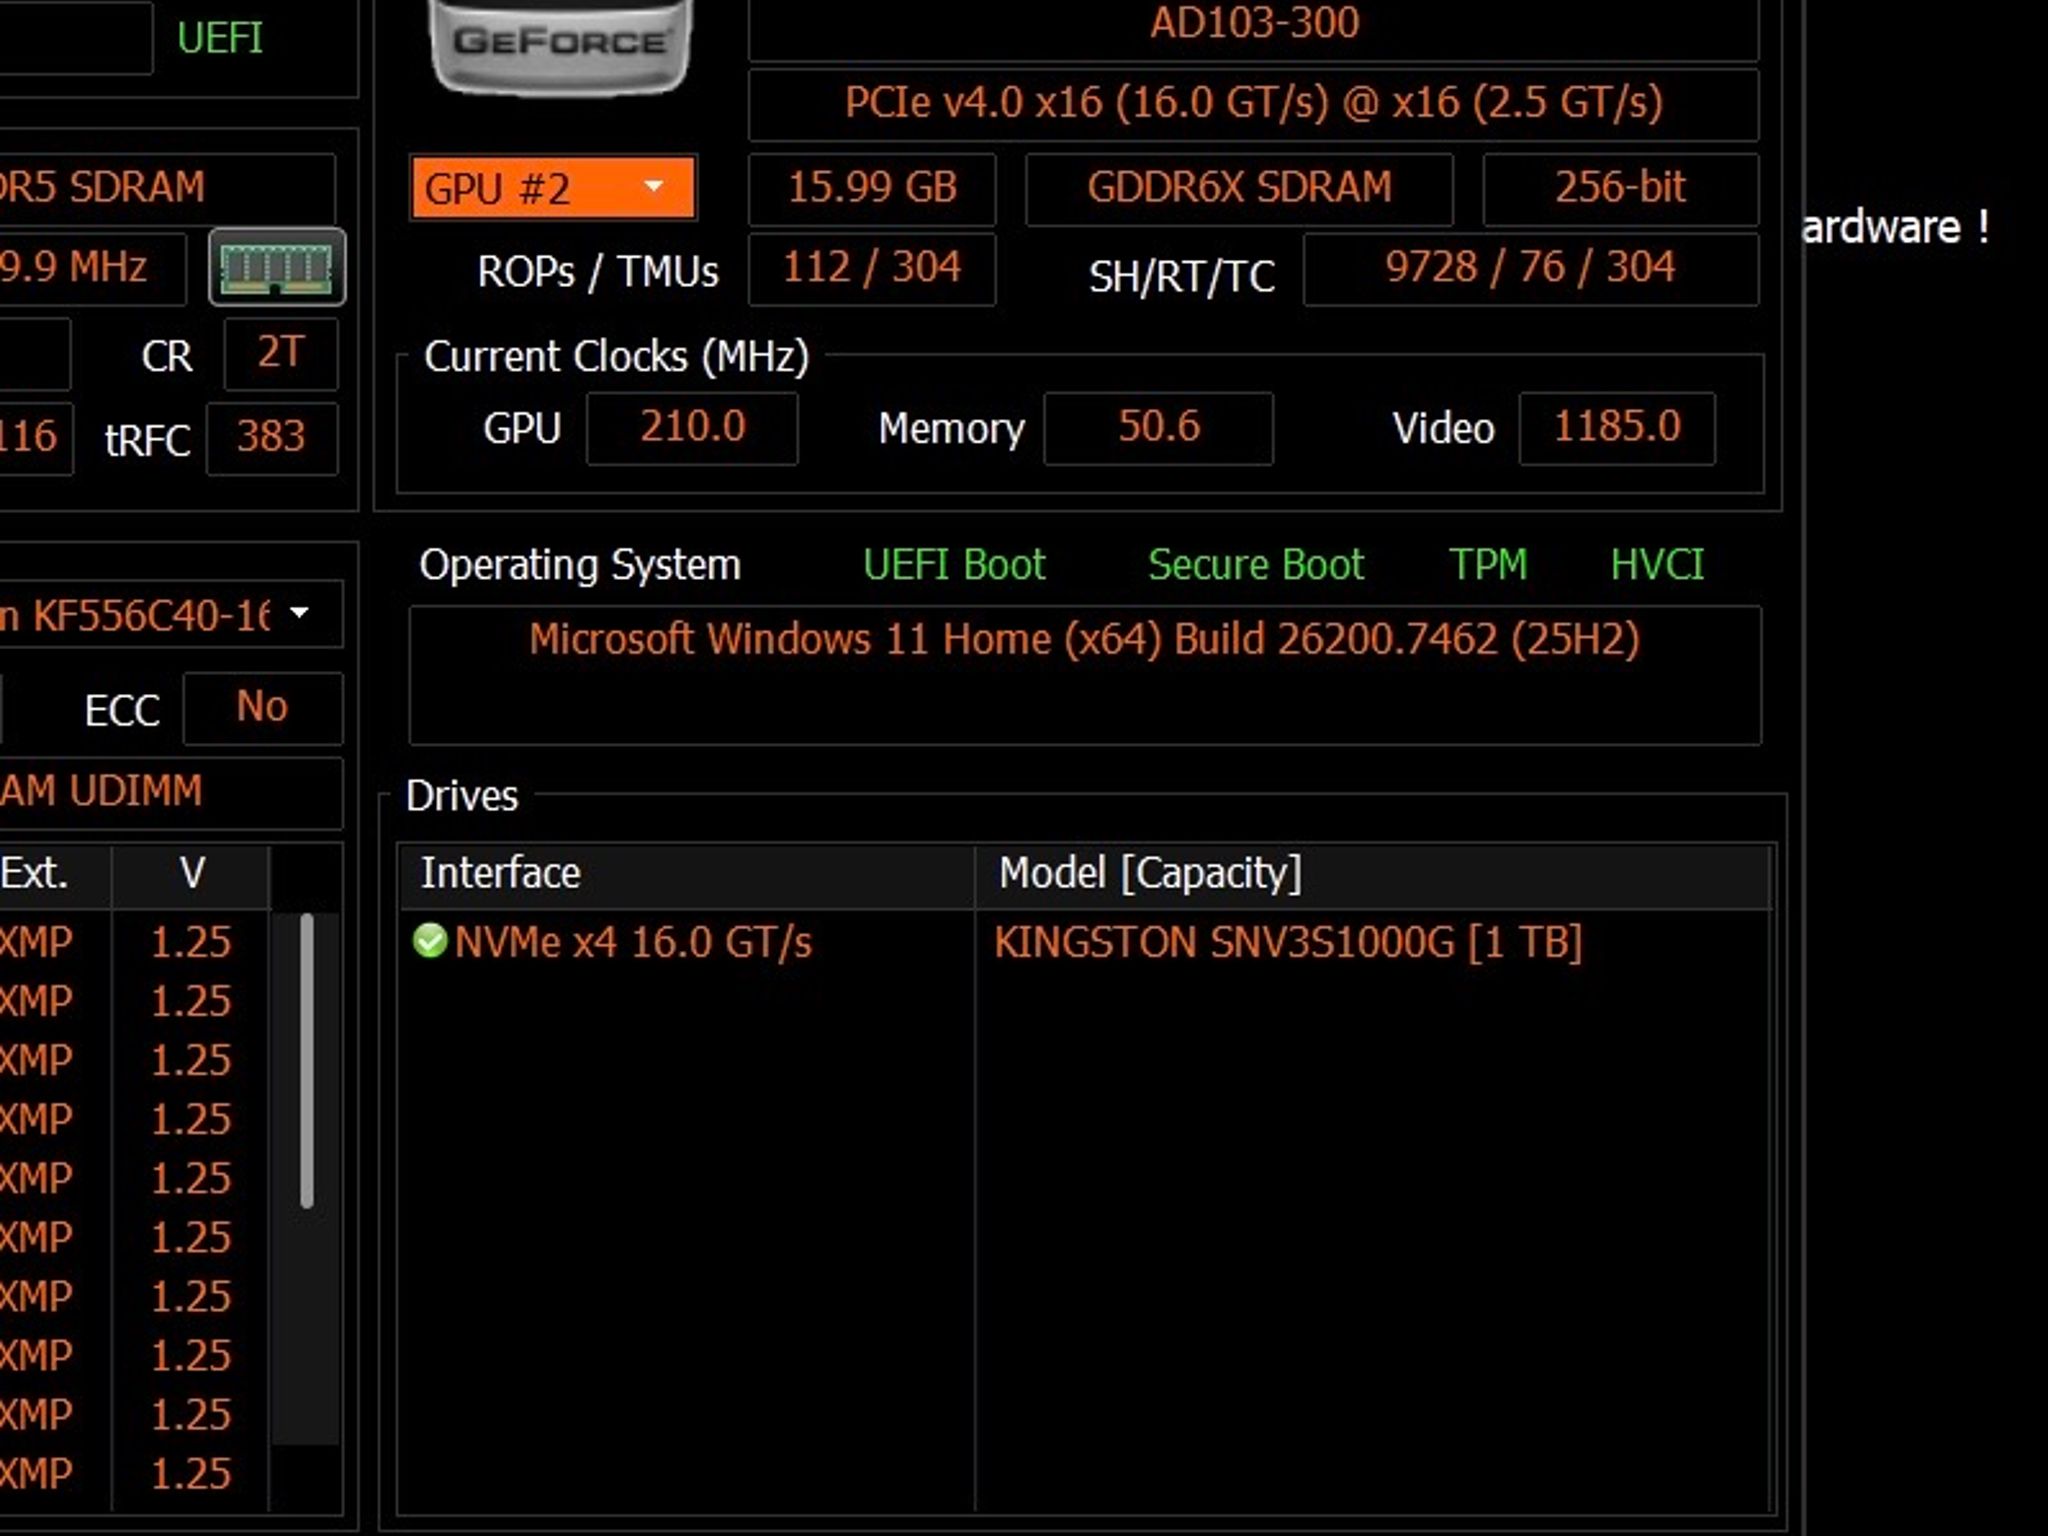Click the Interface column header
Screen dimensions: 2048x1536
(687, 874)
